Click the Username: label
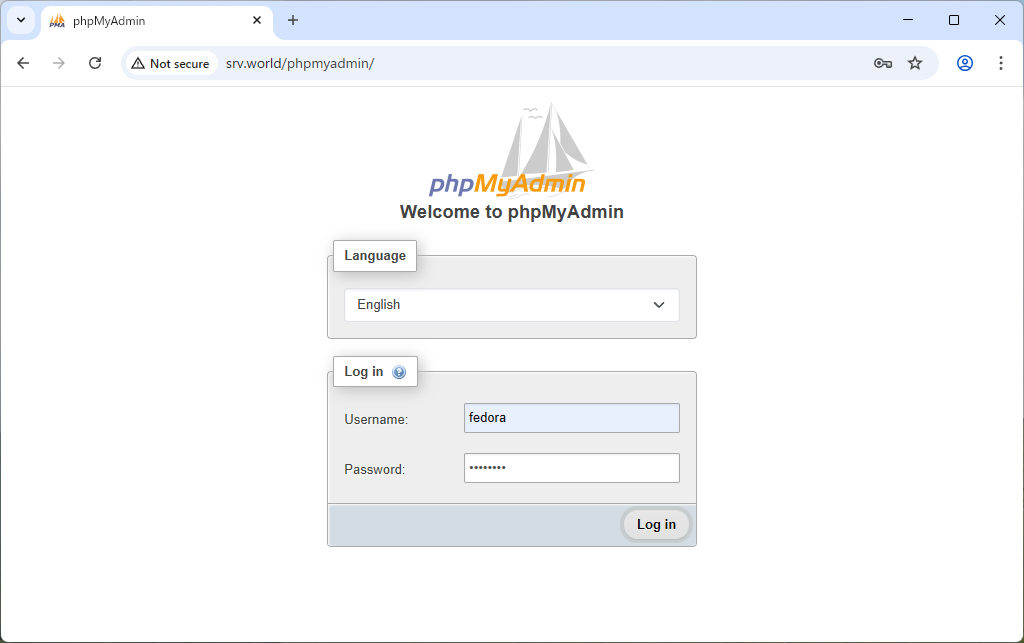This screenshot has width=1024, height=643. 376,419
